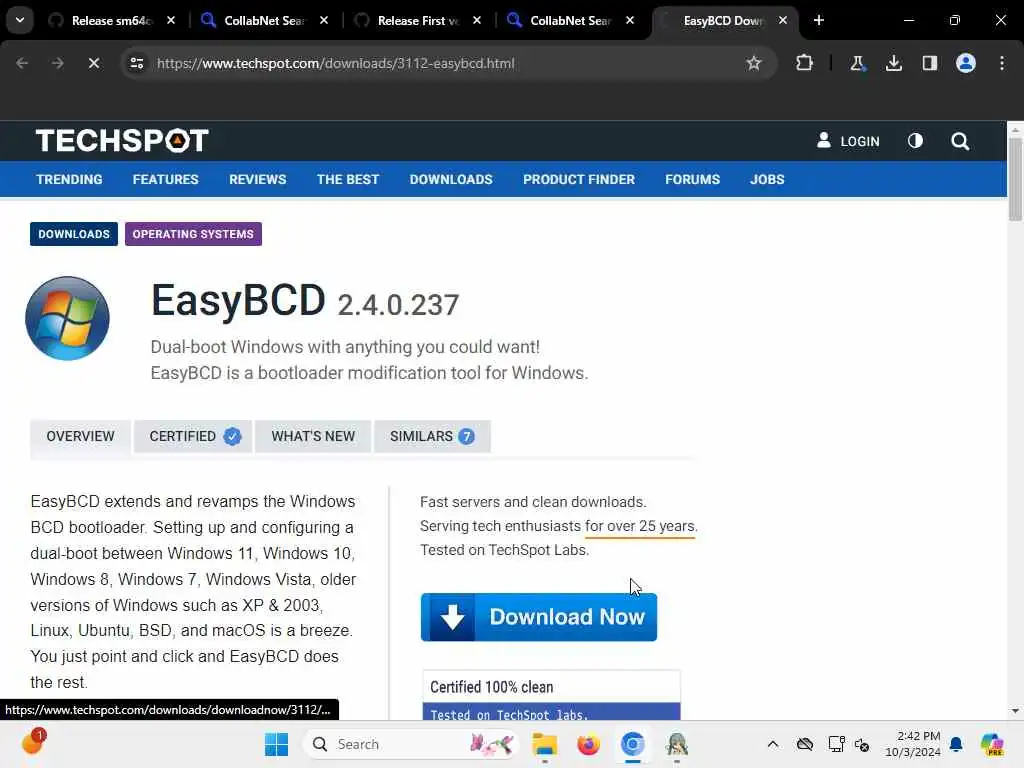
Task: Click the cloud sync-off tray icon
Action: pos(805,744)
